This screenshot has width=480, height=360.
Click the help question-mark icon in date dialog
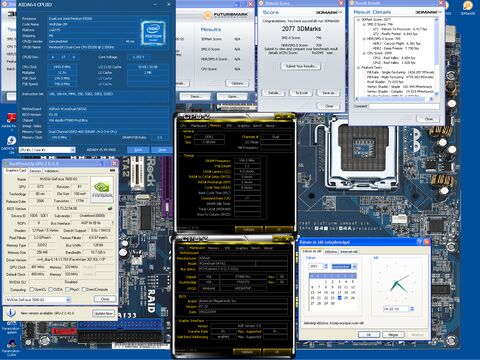tap(420, 242)
